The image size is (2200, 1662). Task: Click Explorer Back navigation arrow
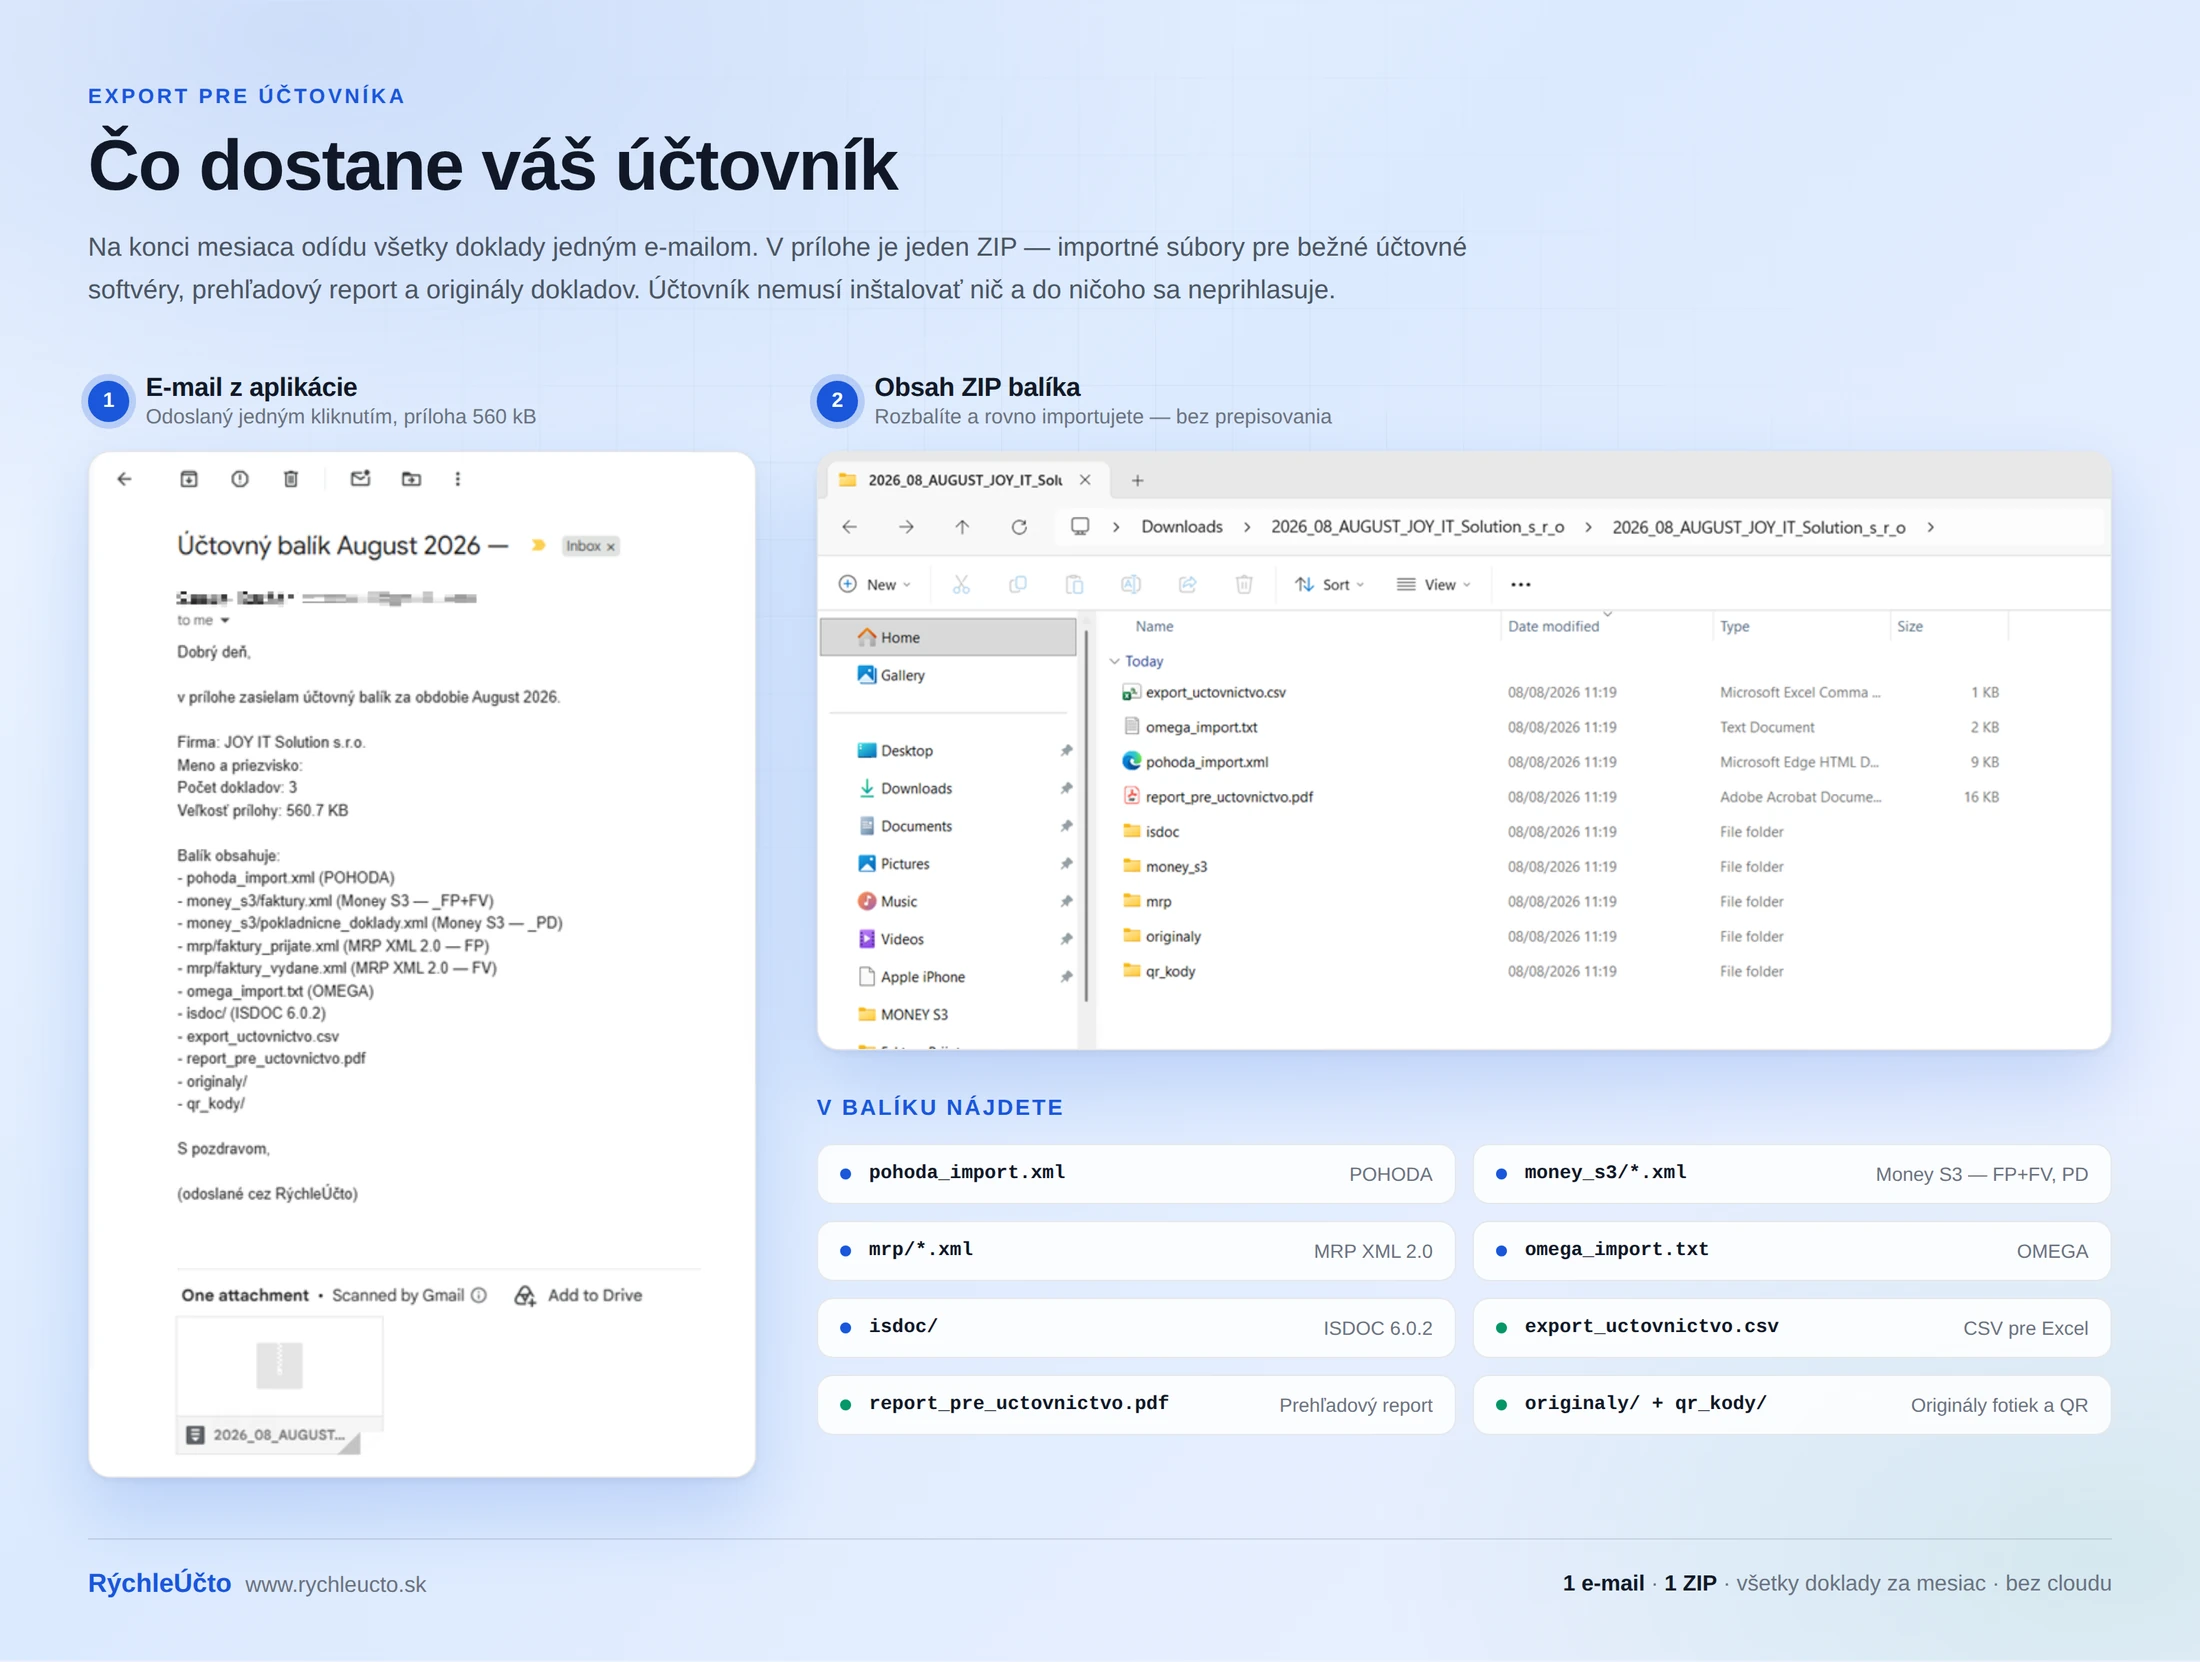click(849, 527)
